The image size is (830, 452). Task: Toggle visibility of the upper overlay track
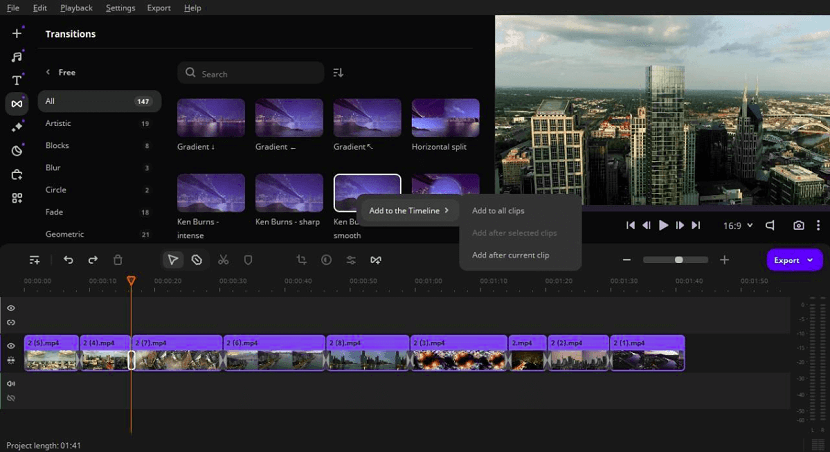[x=11, y=308]
